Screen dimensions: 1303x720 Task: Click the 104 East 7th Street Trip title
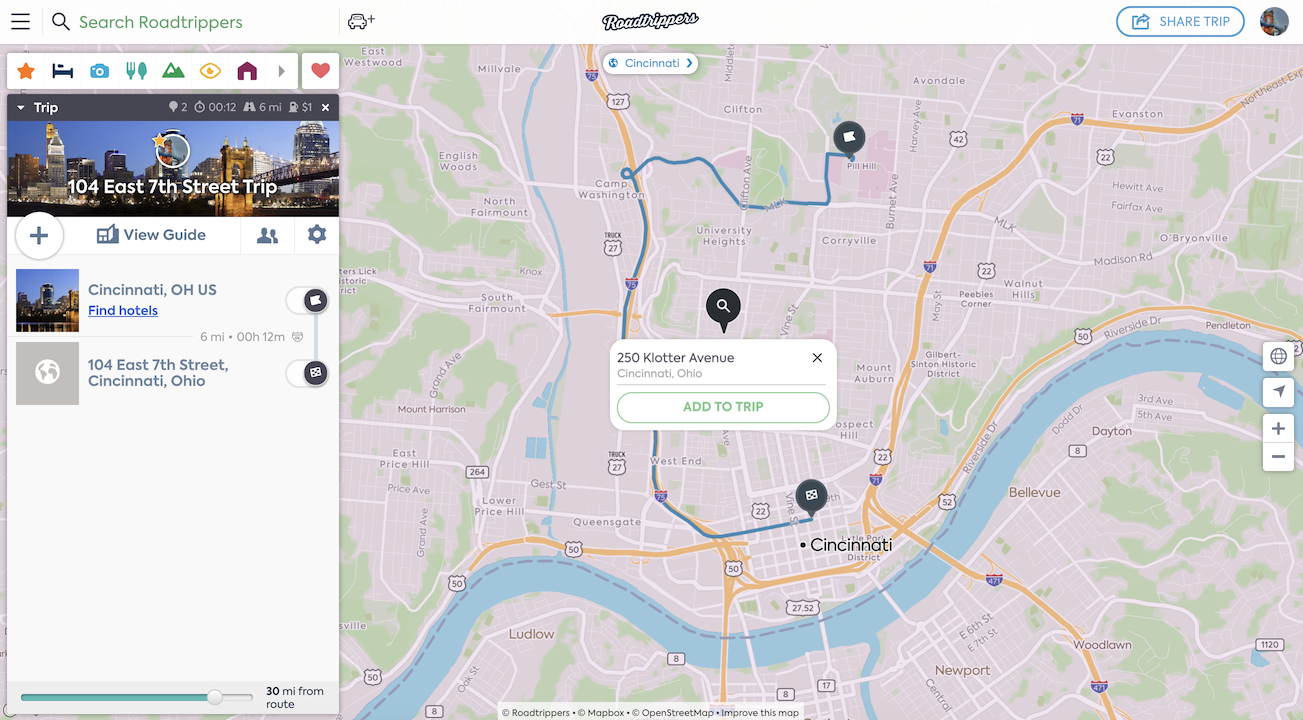(x=172, y=187)
